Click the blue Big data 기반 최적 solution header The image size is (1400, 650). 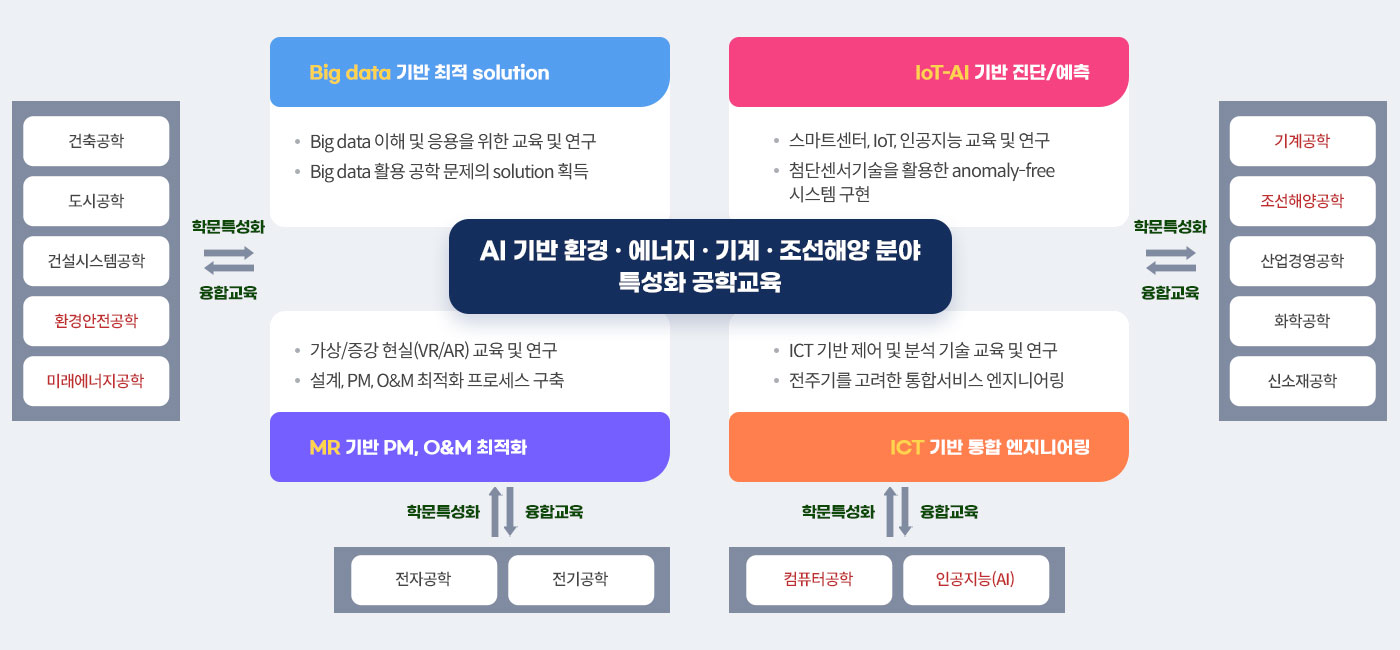tap(469, 72)
